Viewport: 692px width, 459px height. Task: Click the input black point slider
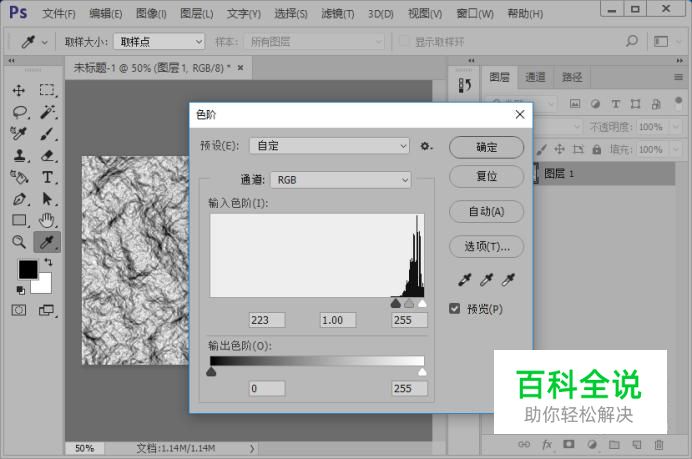click(x=396, y=303)
